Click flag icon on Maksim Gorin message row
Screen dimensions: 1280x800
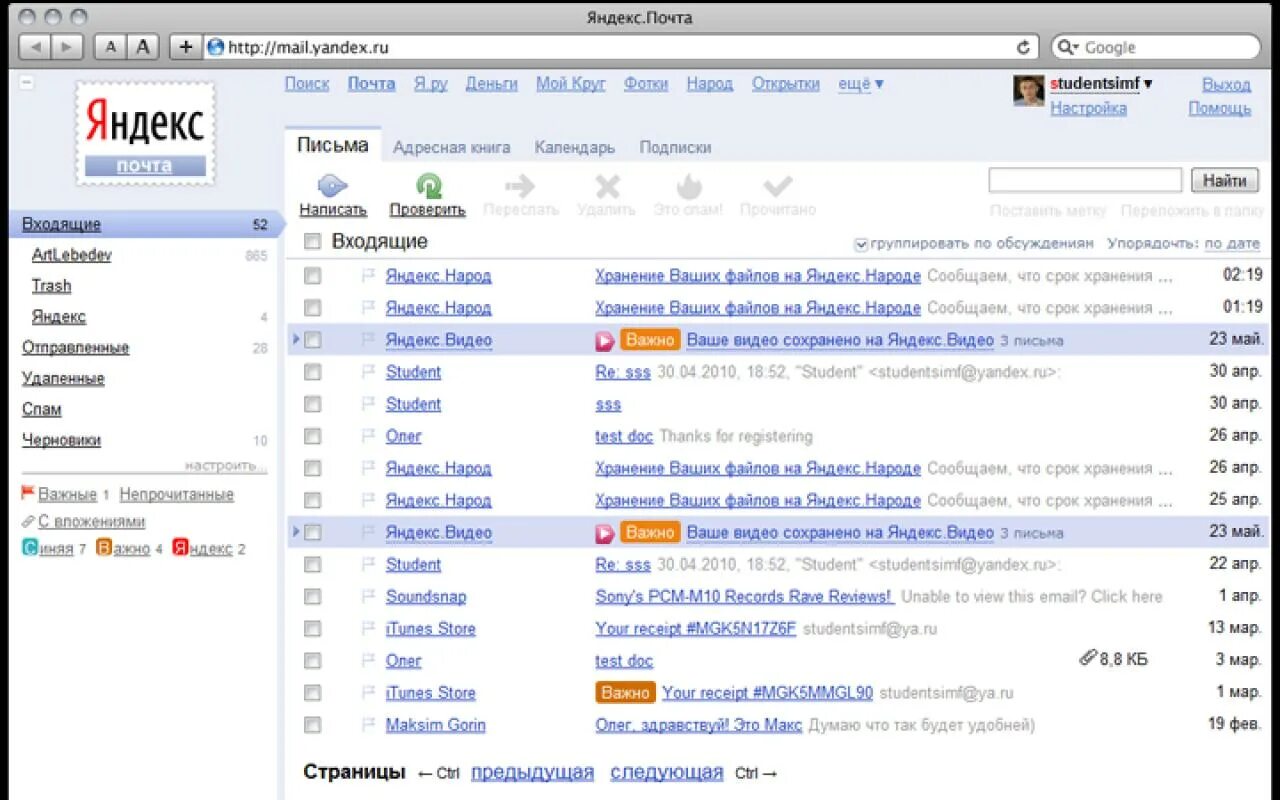(367, 724)
